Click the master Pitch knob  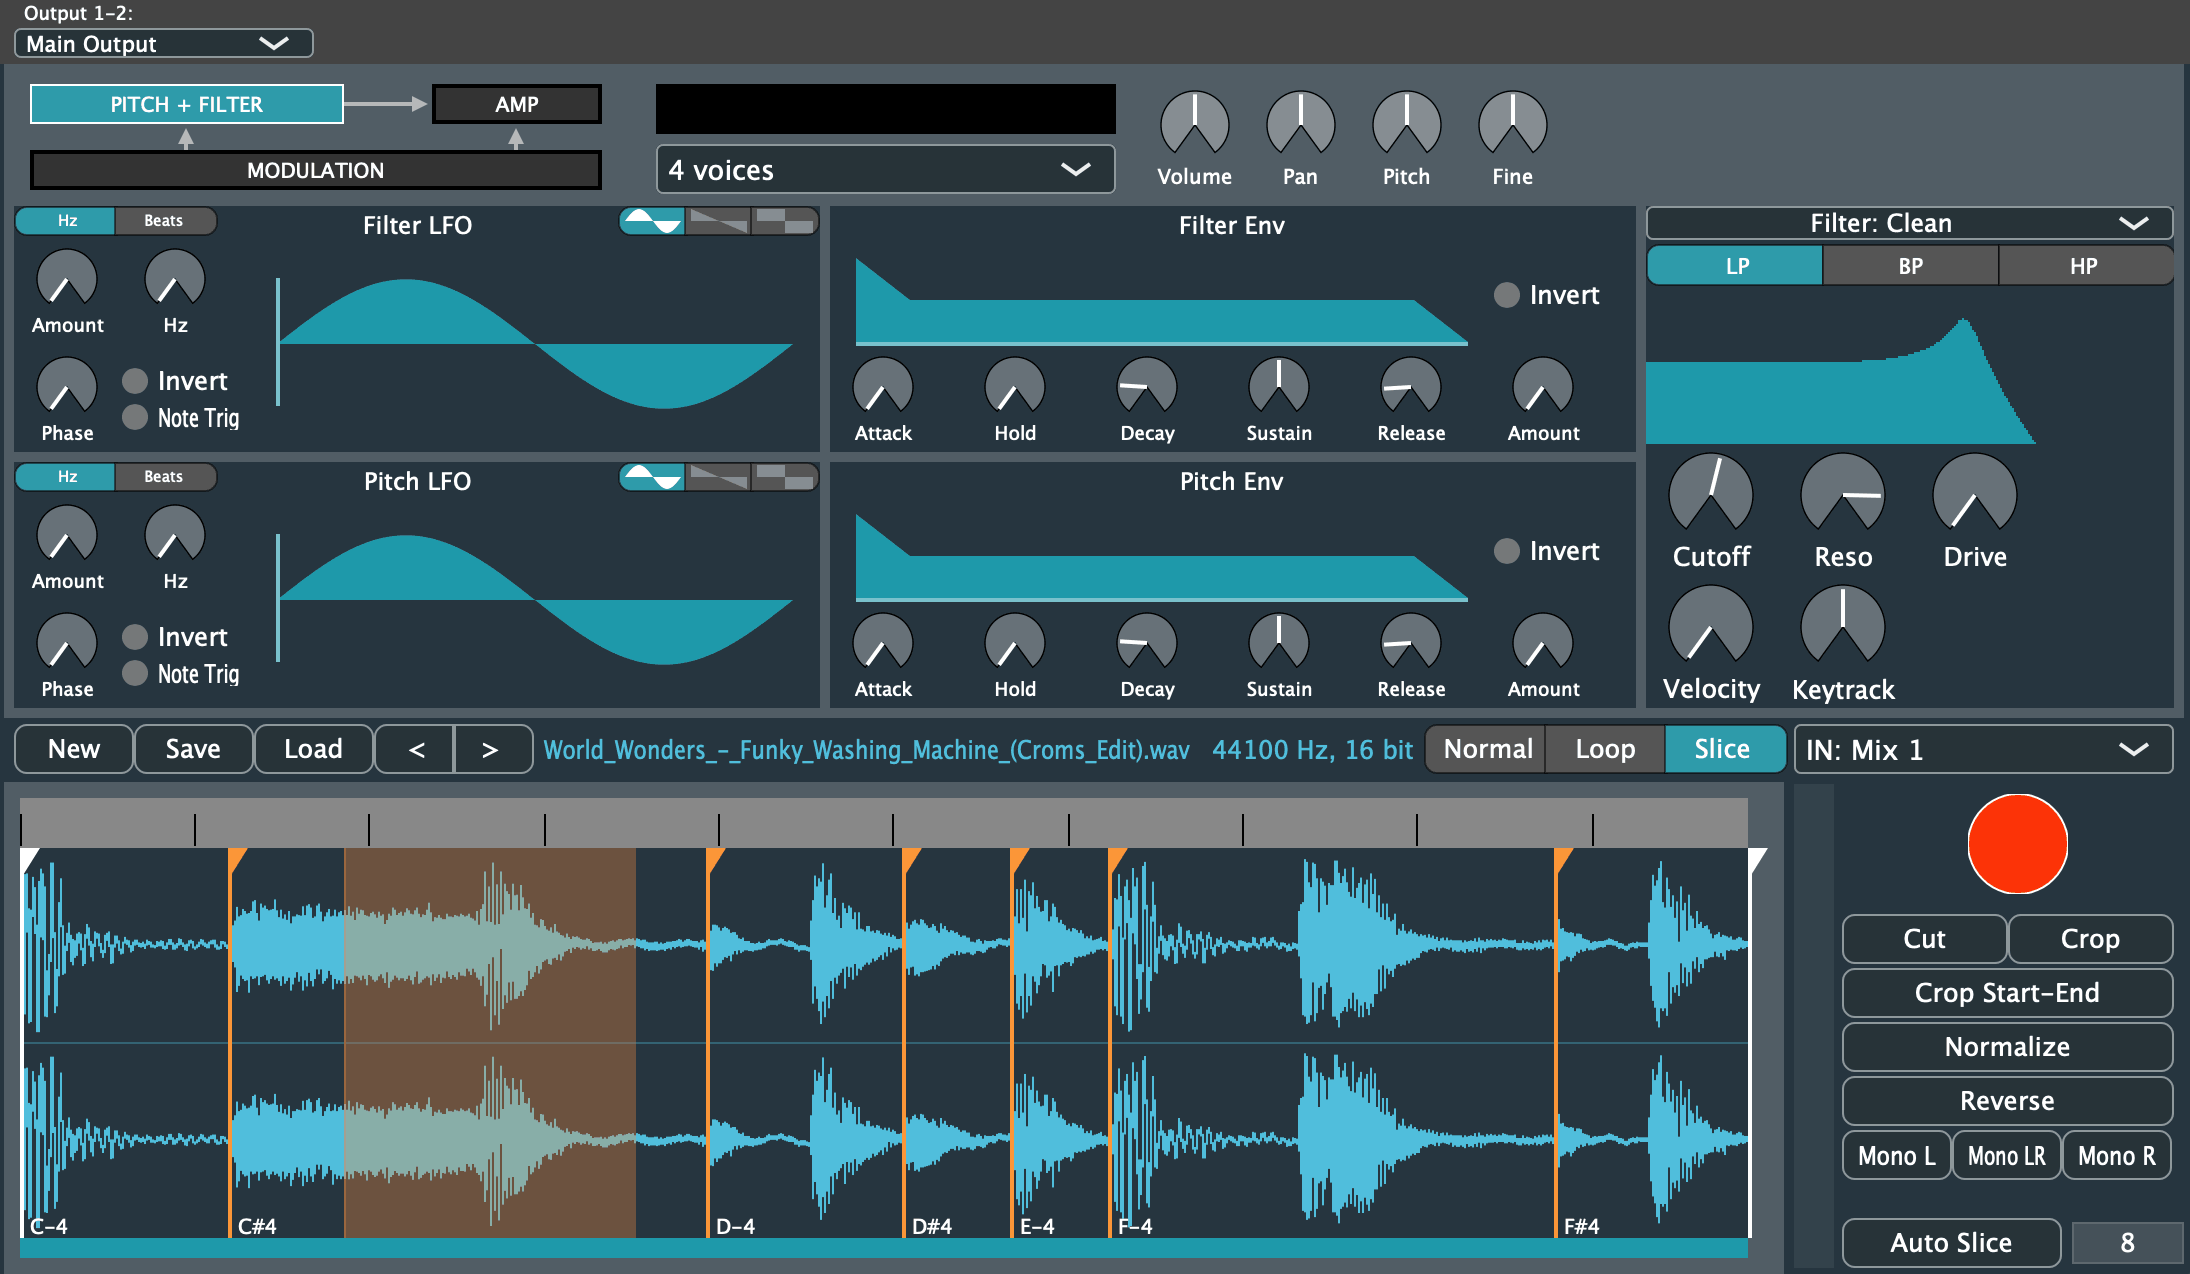coord(1406,124)
